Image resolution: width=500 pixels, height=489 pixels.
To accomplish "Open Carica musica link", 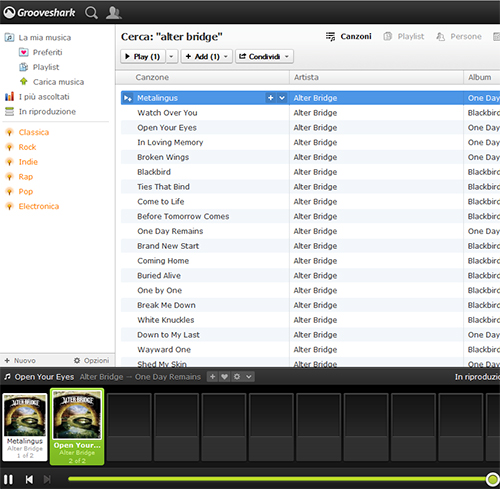I will 58,82.
